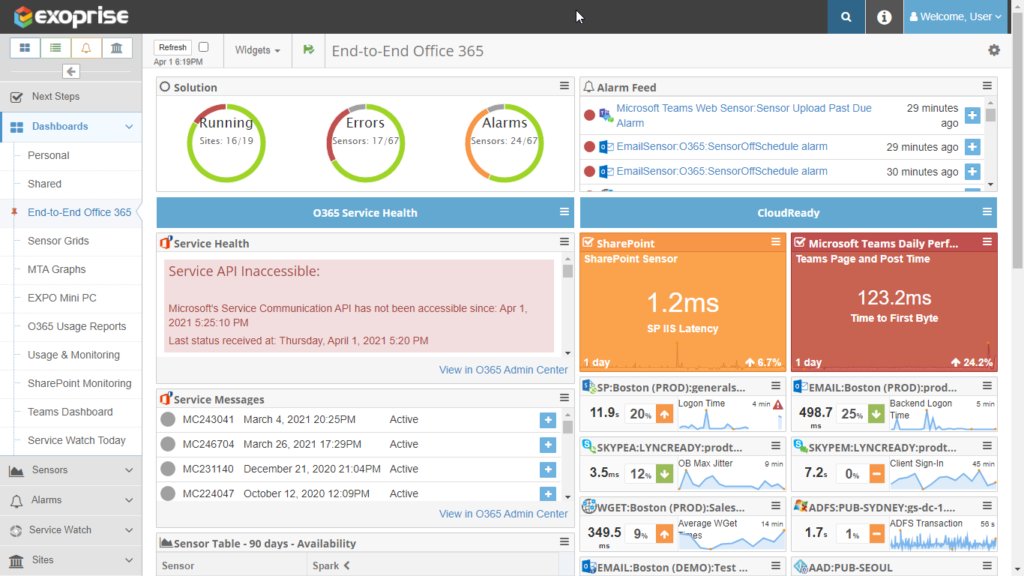Image resolution: width=1024 pixels, height=576 pixels.
Task: Click the Errors sensors donut chart
Action: pos(365,142)
